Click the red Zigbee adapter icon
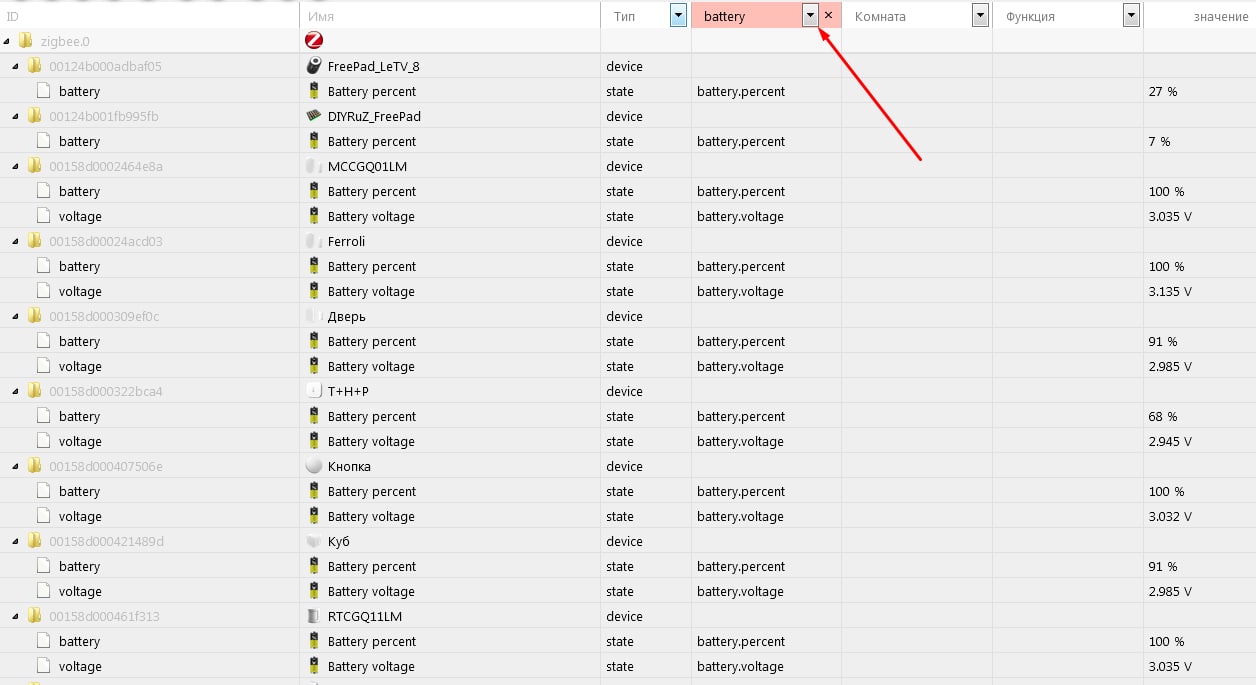This screenshot has width=1256, height=685. click(x=313, y=41)
